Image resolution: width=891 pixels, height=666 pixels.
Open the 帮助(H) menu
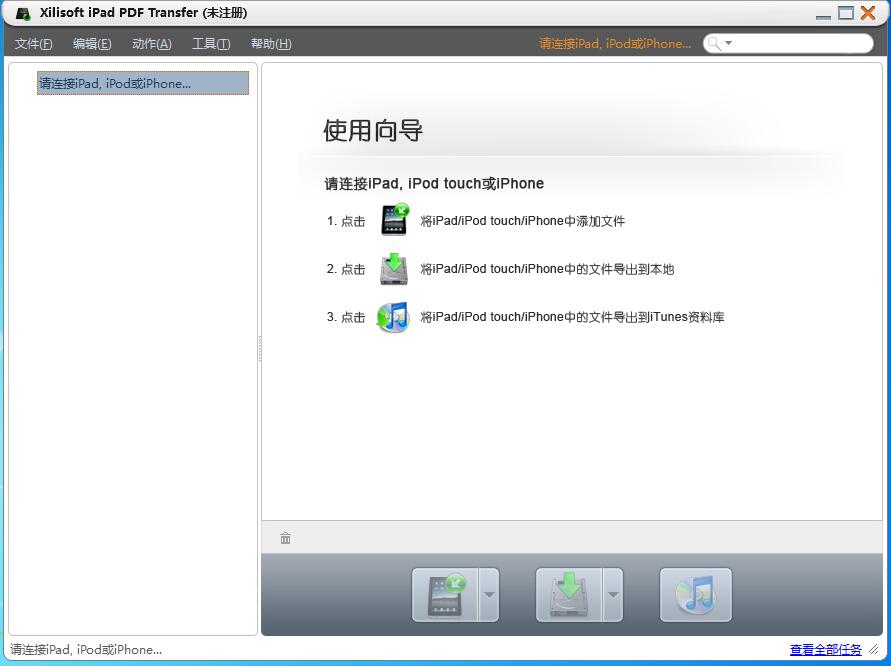[271, 44]
